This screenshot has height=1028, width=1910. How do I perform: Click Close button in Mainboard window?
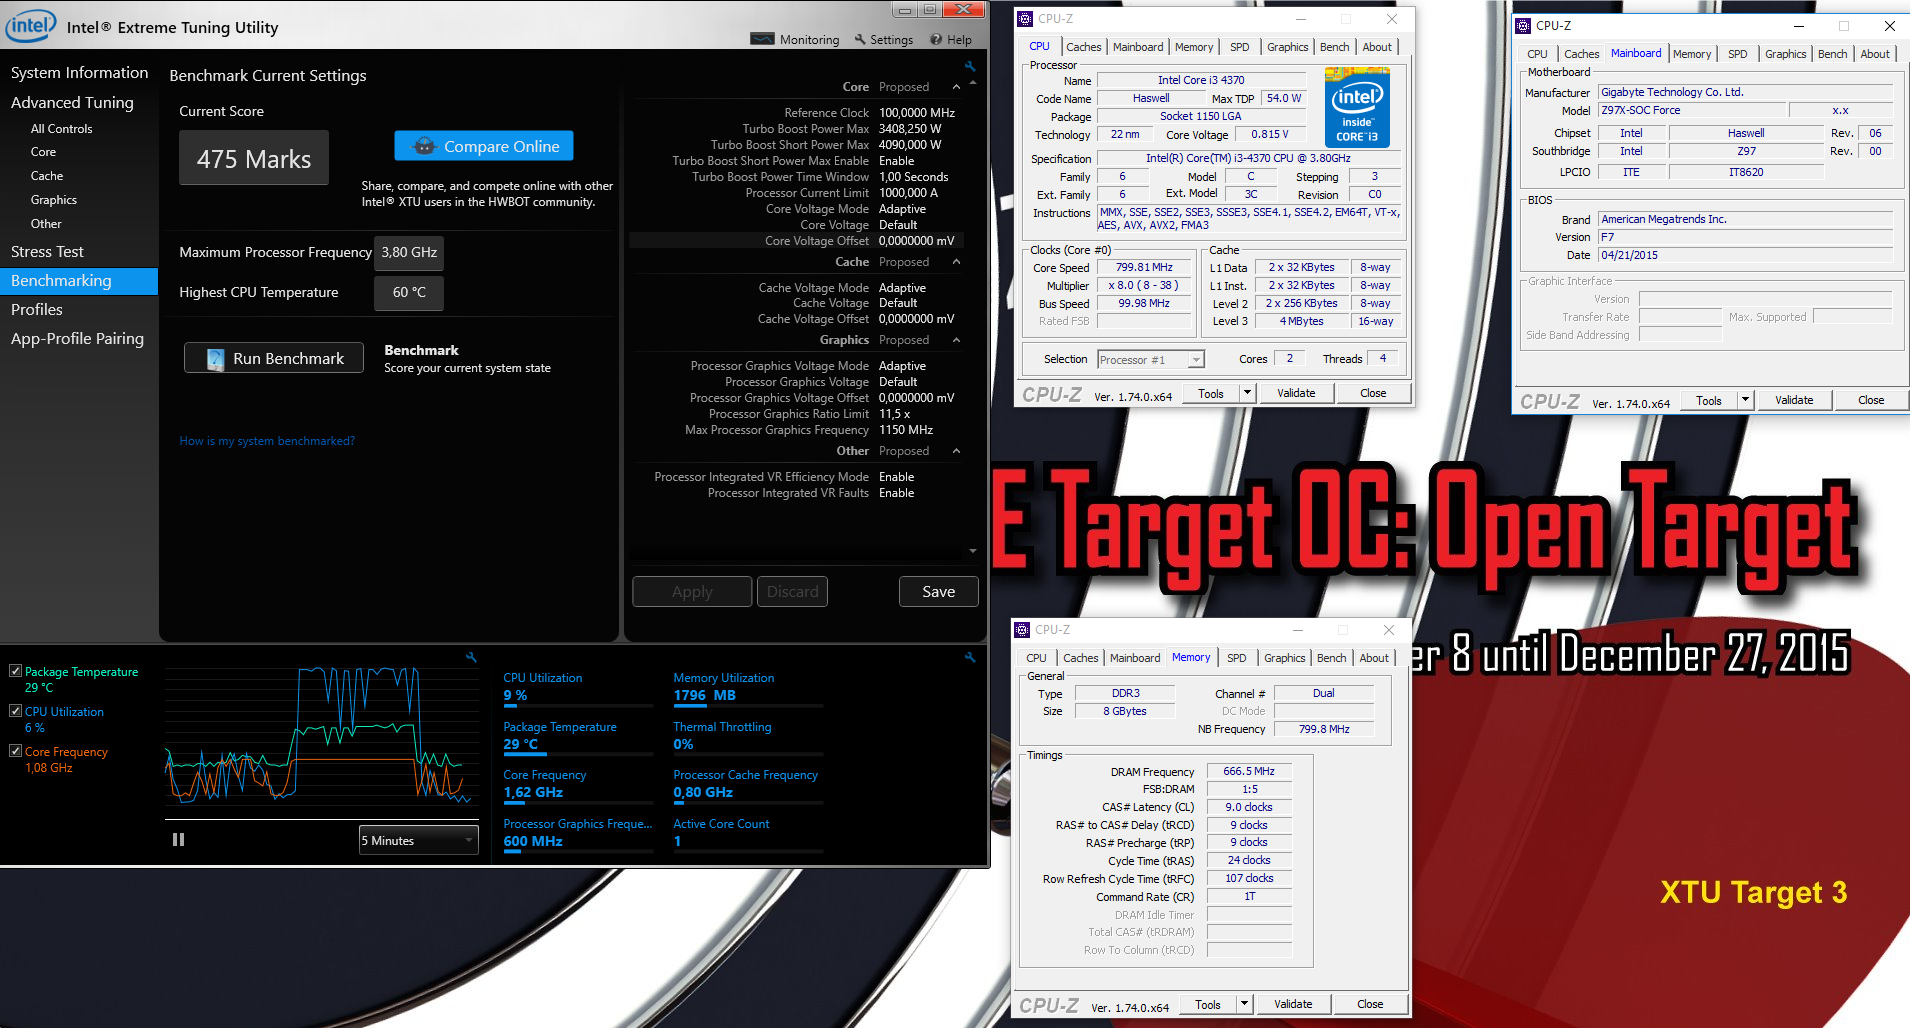[1871, 400]
